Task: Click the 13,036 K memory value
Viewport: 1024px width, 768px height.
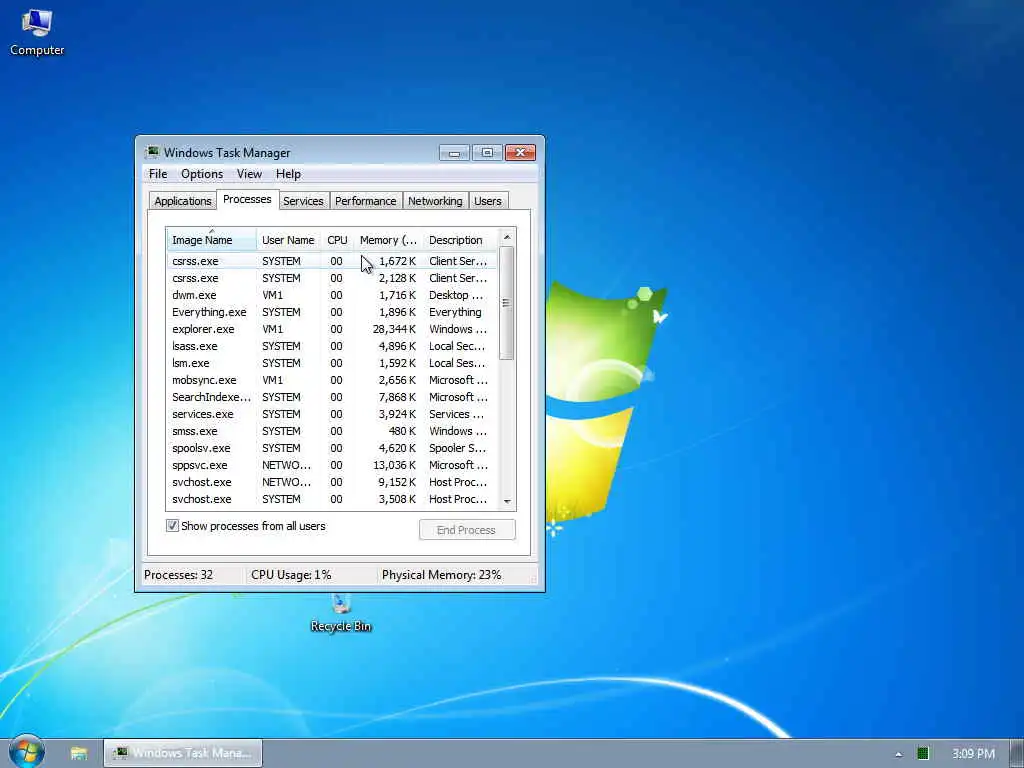Action: pyautogui.click(x=394, y=464)
